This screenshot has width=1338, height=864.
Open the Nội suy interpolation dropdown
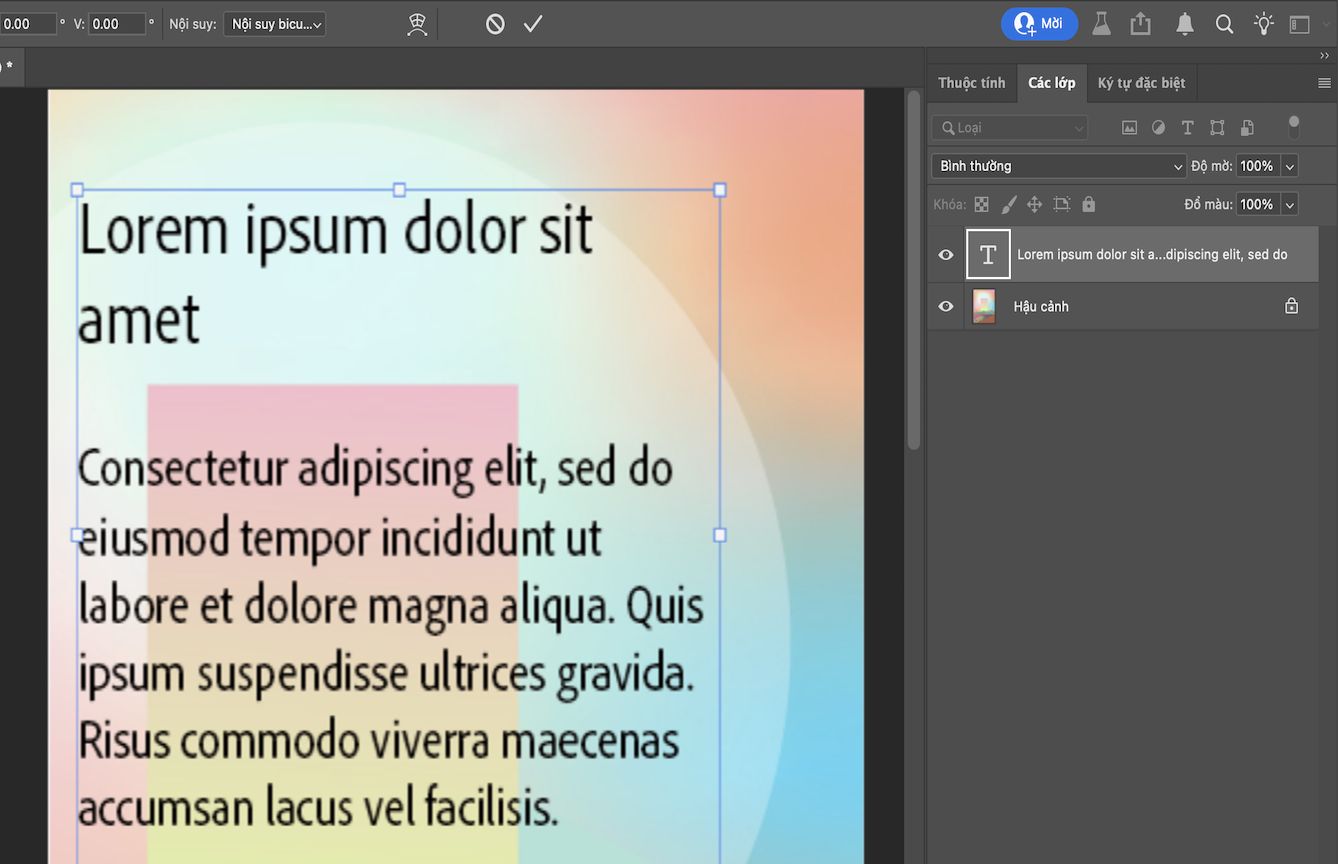(x=274, y=24)
